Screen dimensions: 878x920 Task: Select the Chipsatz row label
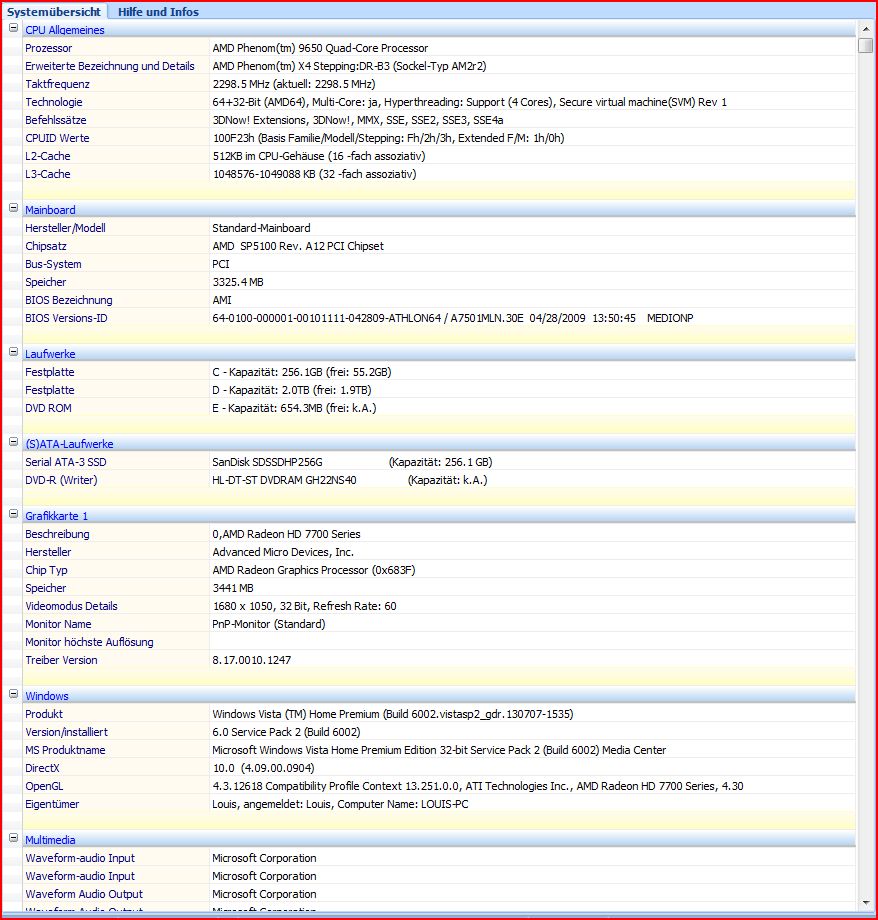[x=45, y=246]
